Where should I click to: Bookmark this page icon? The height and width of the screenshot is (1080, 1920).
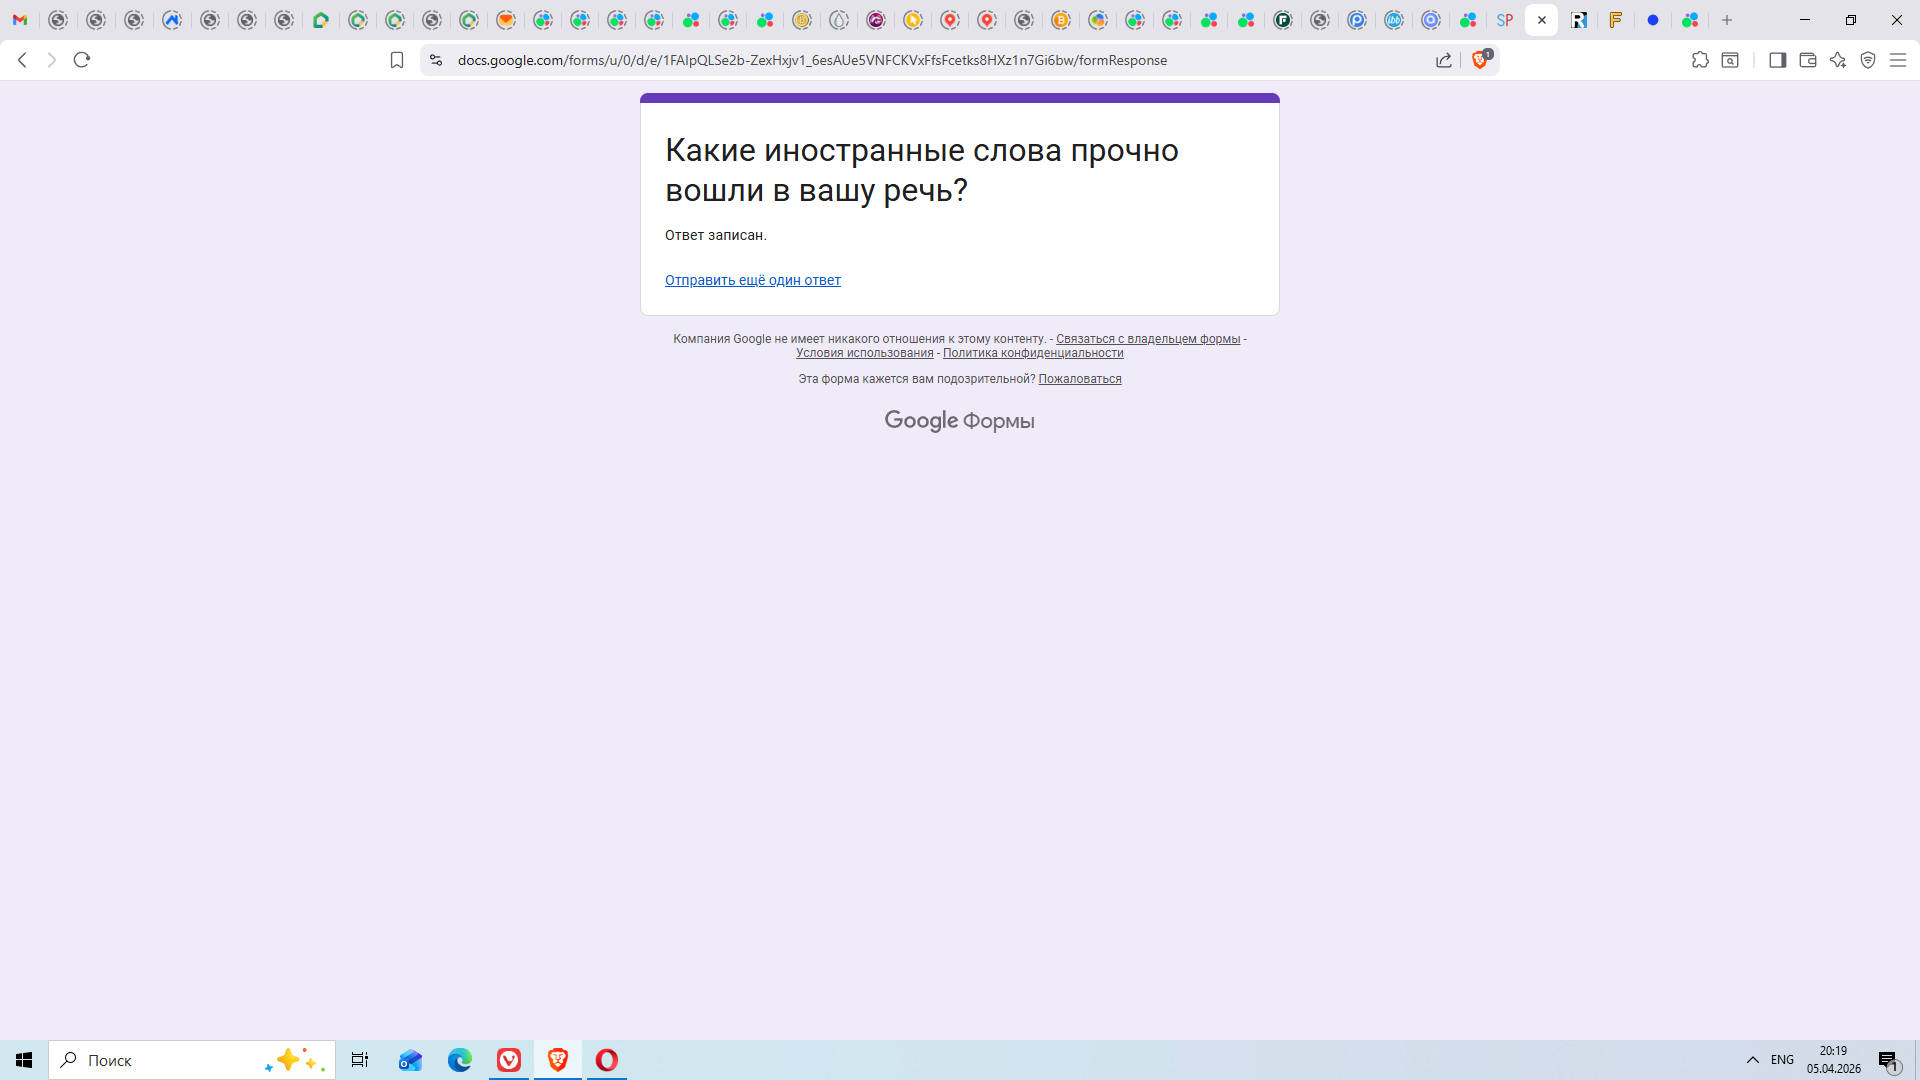coord(397,60)
